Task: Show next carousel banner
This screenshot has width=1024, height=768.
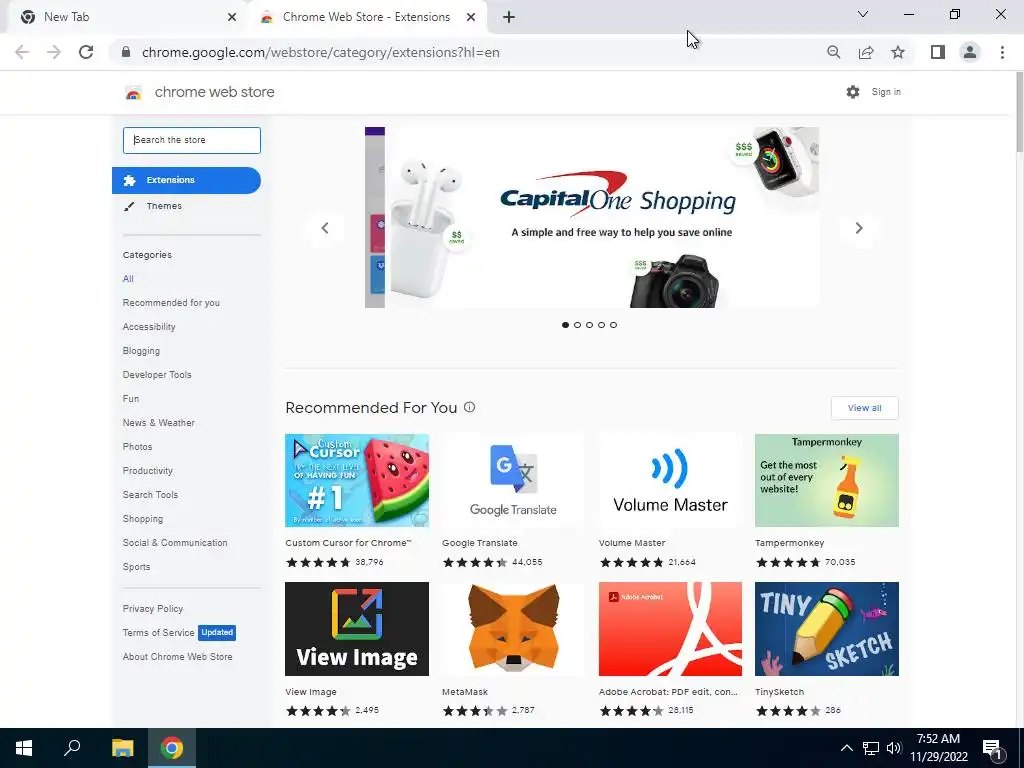Action: (x=859, y=228)
